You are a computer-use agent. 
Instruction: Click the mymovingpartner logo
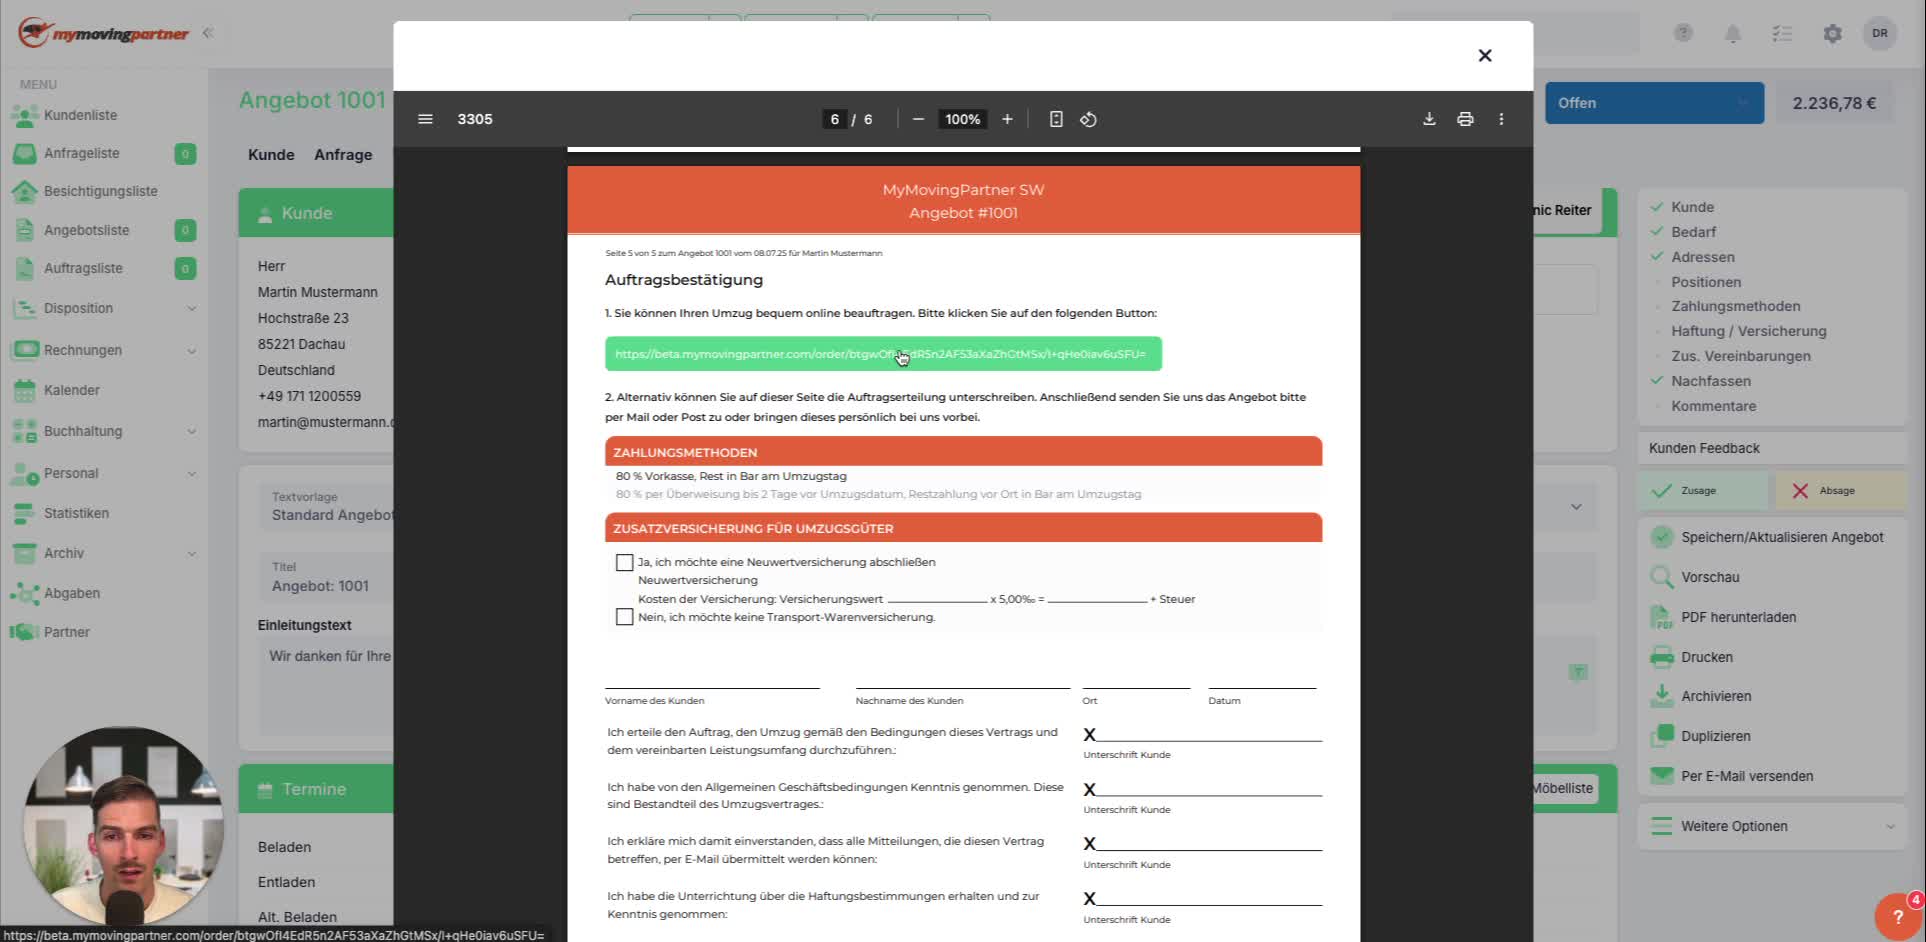click(x=103, y=33)
